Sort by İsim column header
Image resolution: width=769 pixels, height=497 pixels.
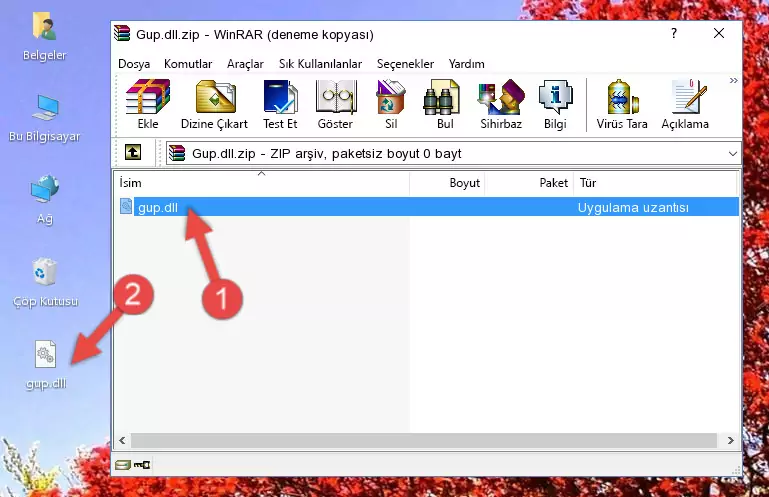pyautogui.click(x=263, y=183)
